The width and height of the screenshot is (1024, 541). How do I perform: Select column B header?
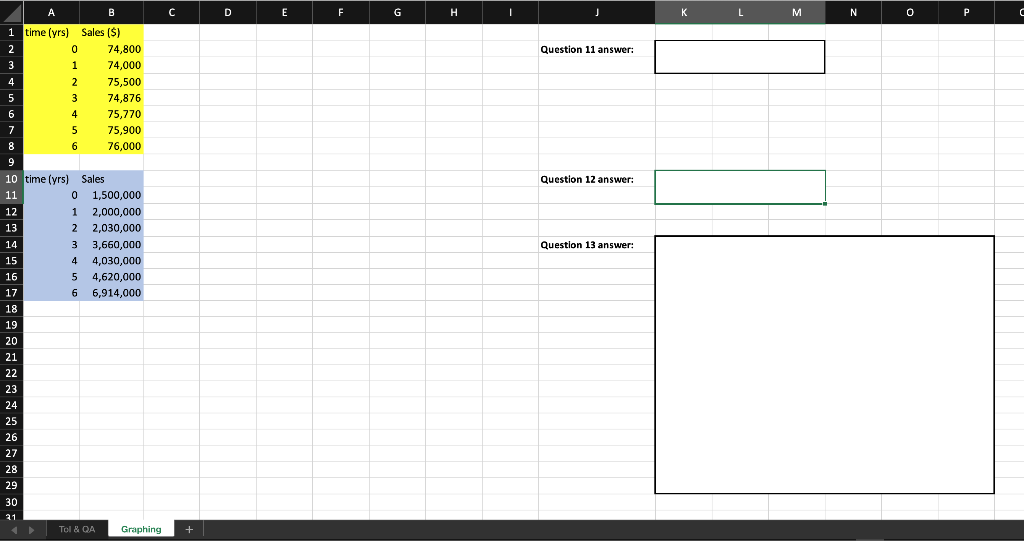click(x=112, y=12)
